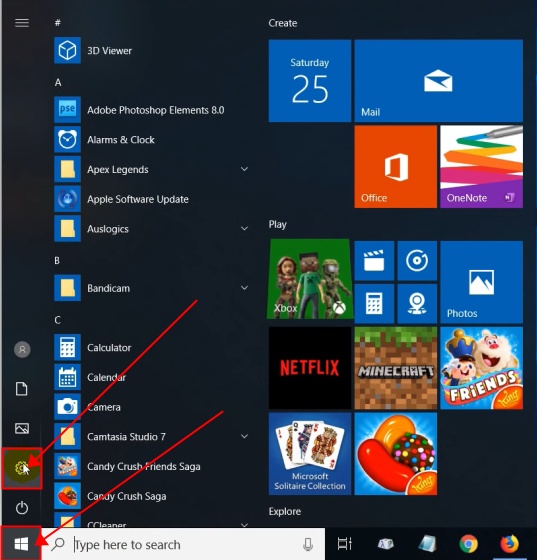Open the 3D Viewer app icon
Image resolution: width=537 pixels, height=560 pixels.
(67, 50)
